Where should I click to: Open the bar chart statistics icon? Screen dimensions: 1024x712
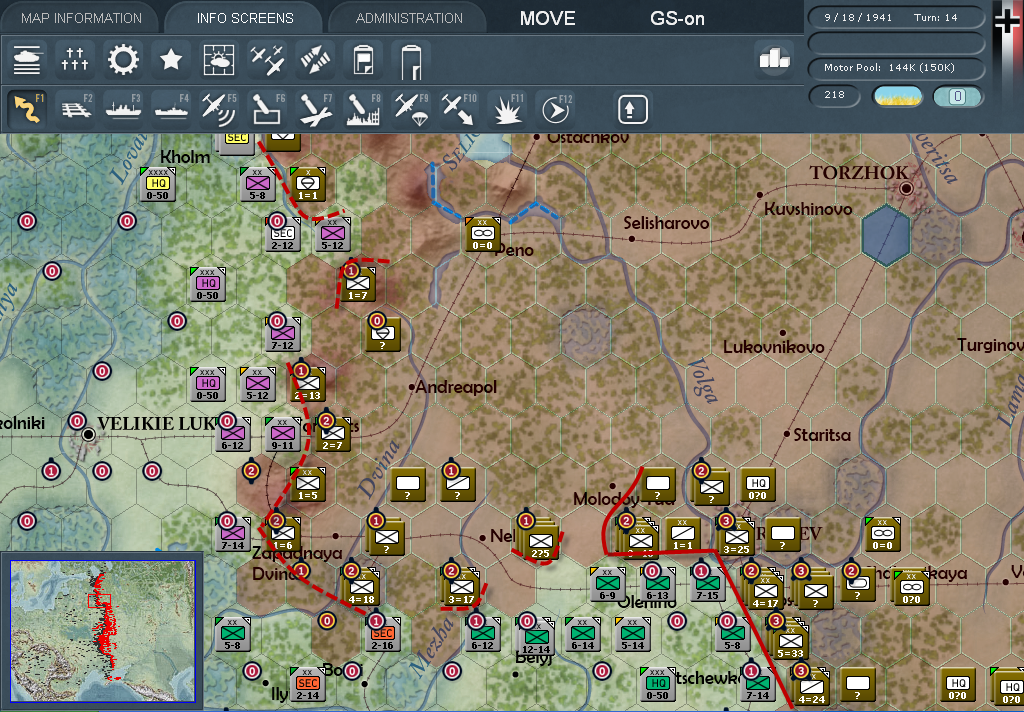tap(774, 59)
